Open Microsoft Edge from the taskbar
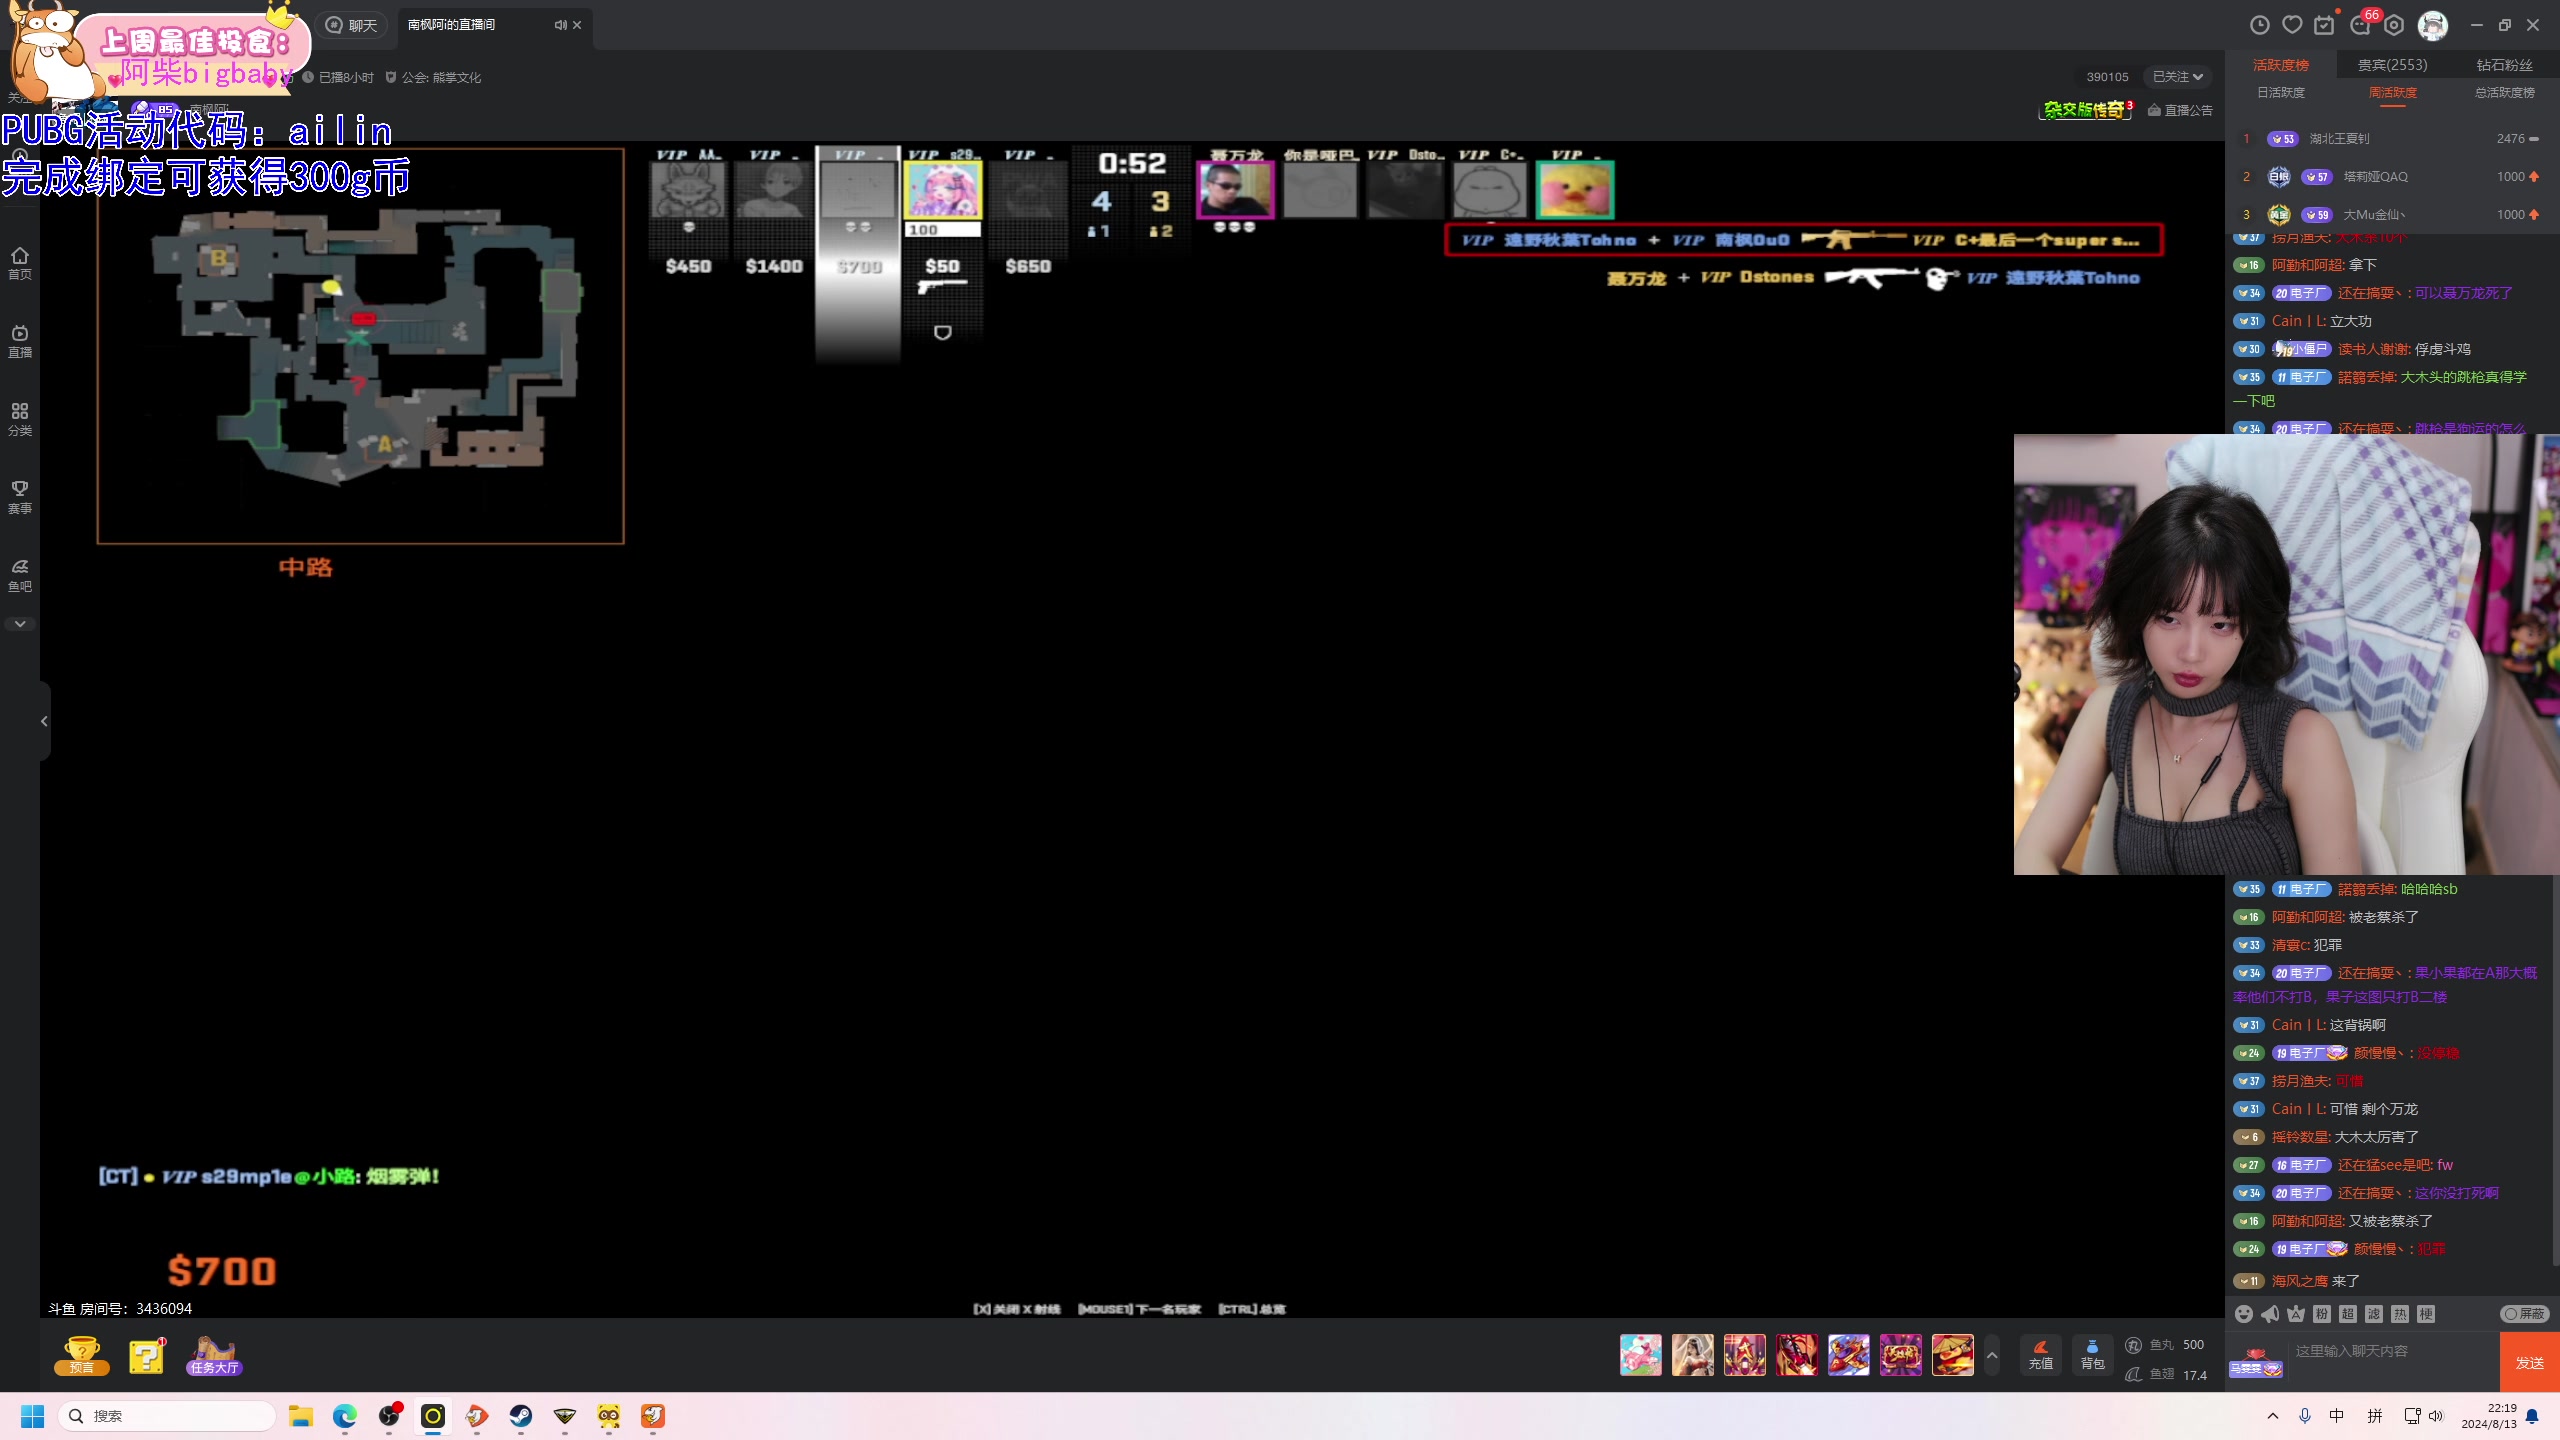This screenshot has width=2560, height=1440. click(345, 1416)
